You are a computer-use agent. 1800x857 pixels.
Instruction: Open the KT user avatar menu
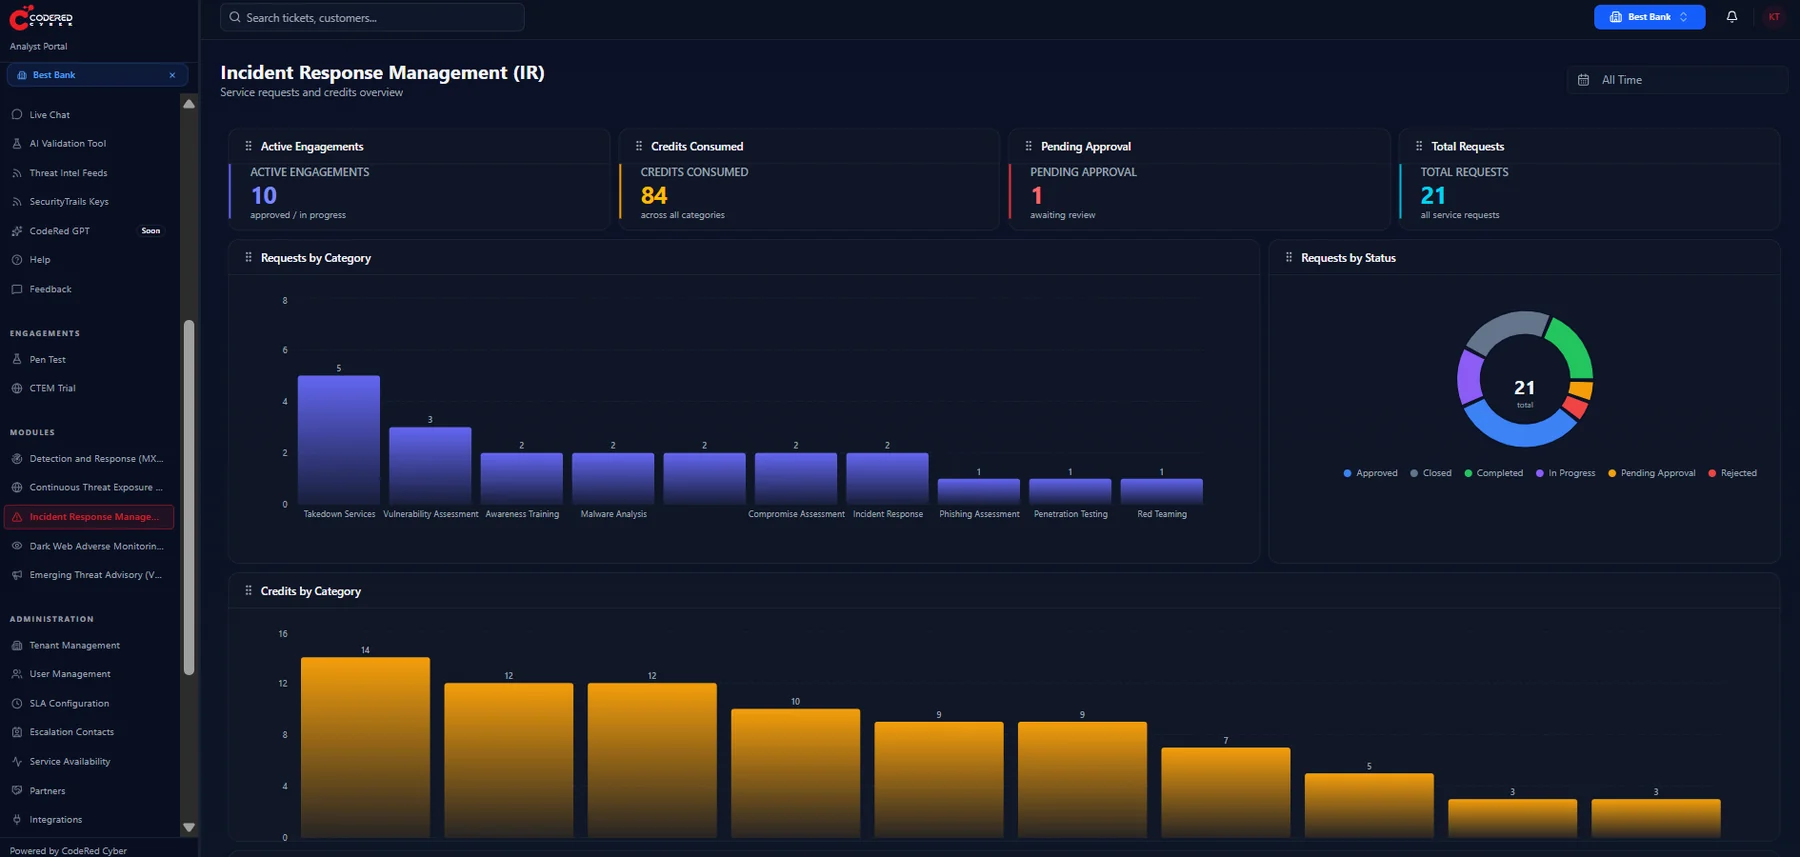(x=1774, y=17)
